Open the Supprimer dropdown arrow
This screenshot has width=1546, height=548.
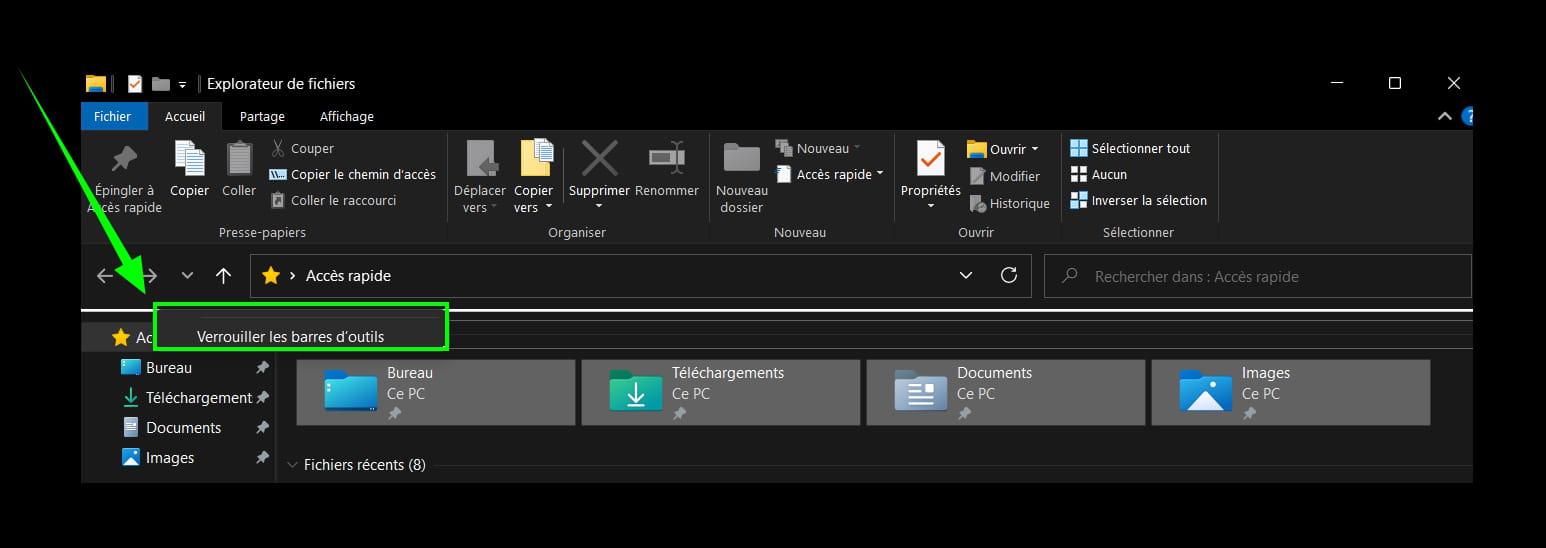coord(599,207)
